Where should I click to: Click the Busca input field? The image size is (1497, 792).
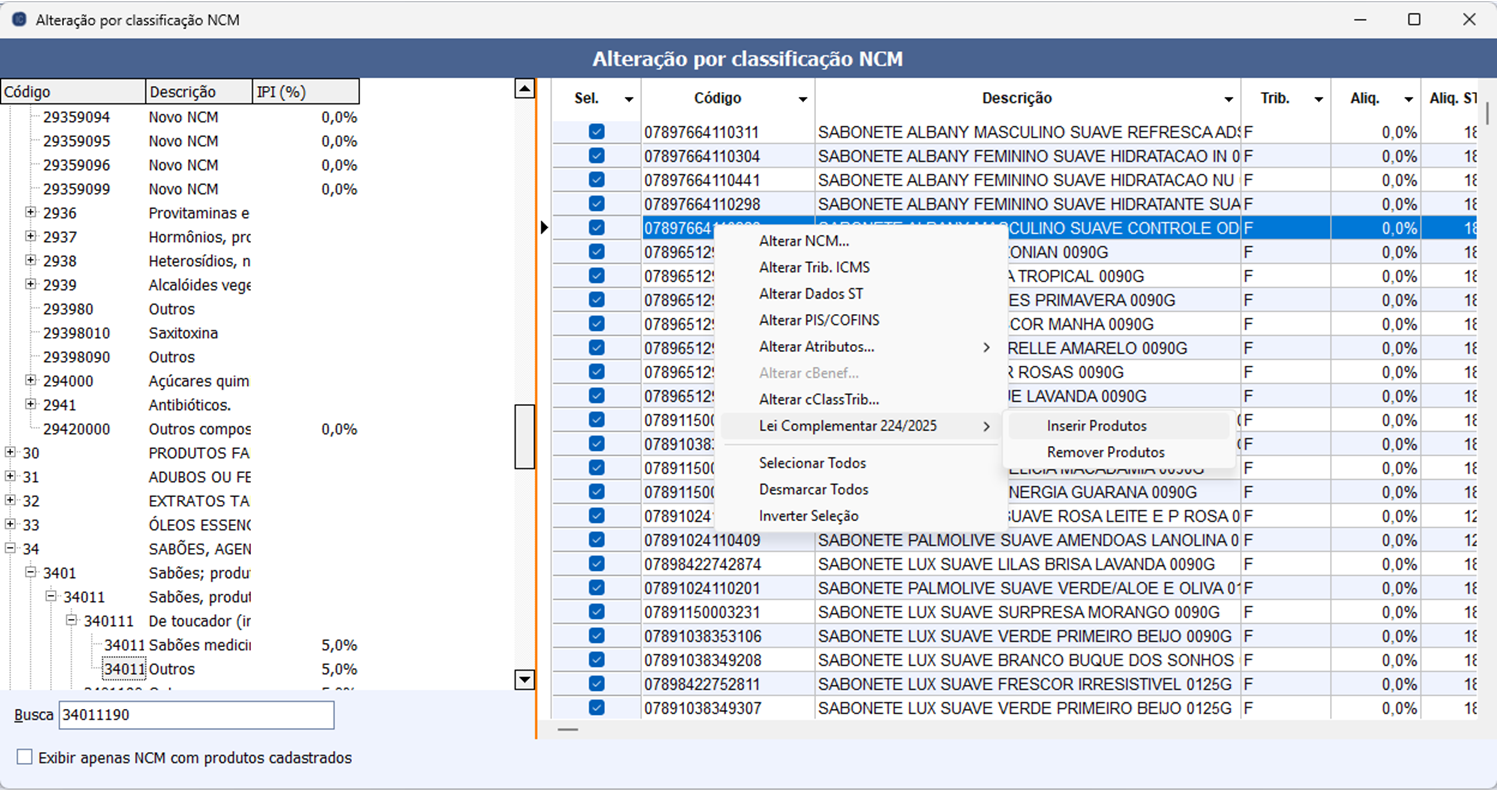click(x=196, y=716)
